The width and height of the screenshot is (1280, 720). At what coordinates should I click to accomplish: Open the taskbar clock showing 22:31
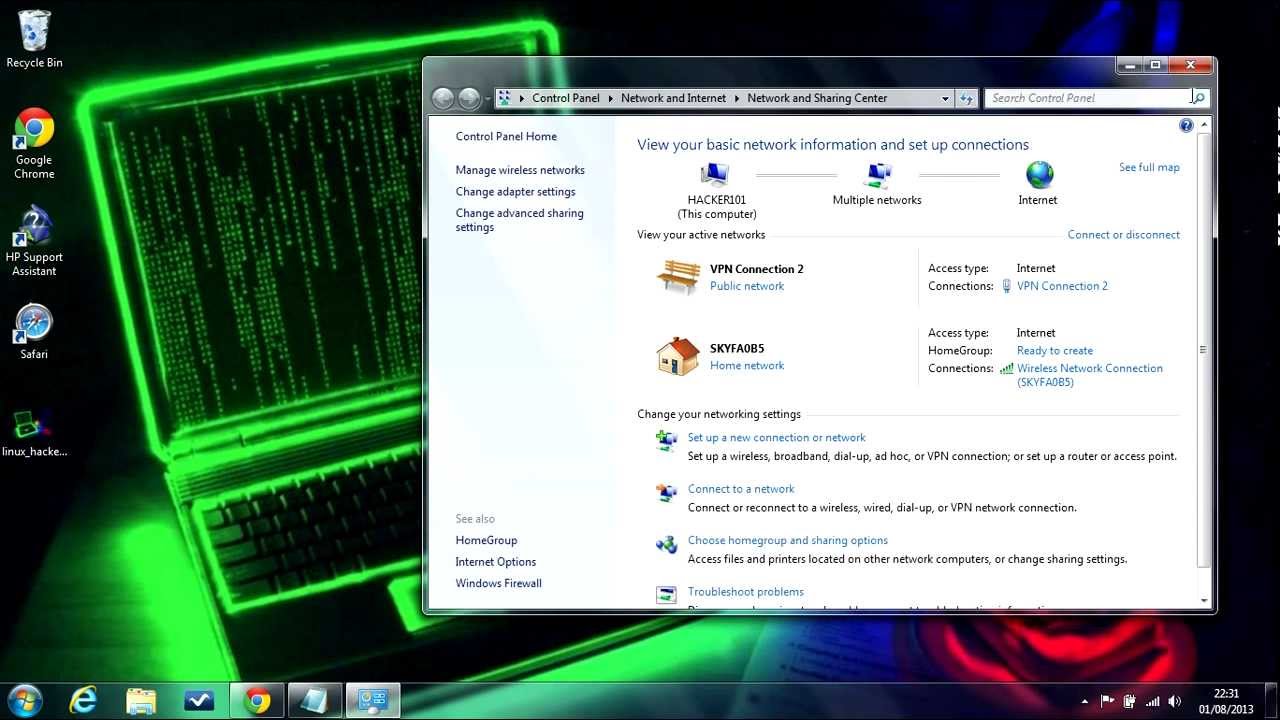tap(1226, 701)
